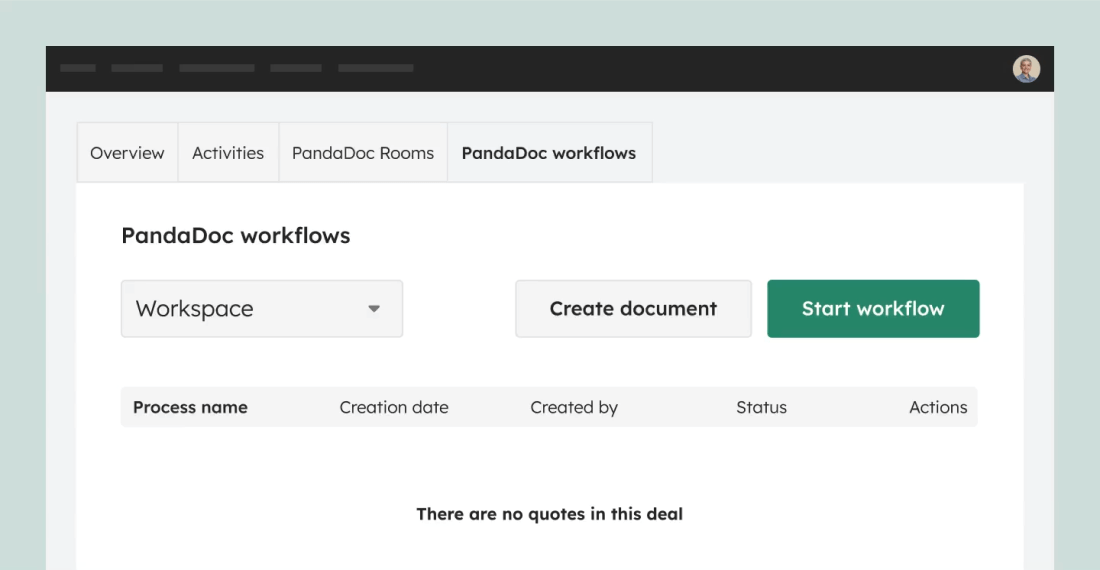Click the Actions column header

[x=938, y=407]
